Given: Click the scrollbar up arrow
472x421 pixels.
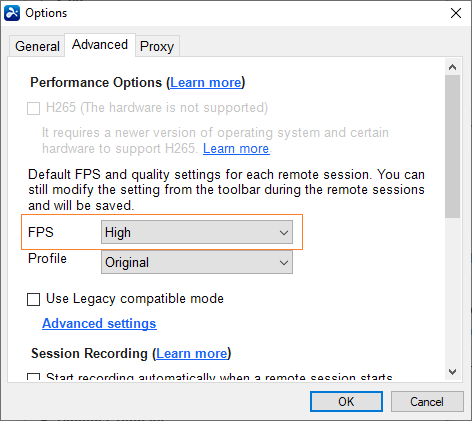Looking at the screenshot, I should (x=452, y=67).
